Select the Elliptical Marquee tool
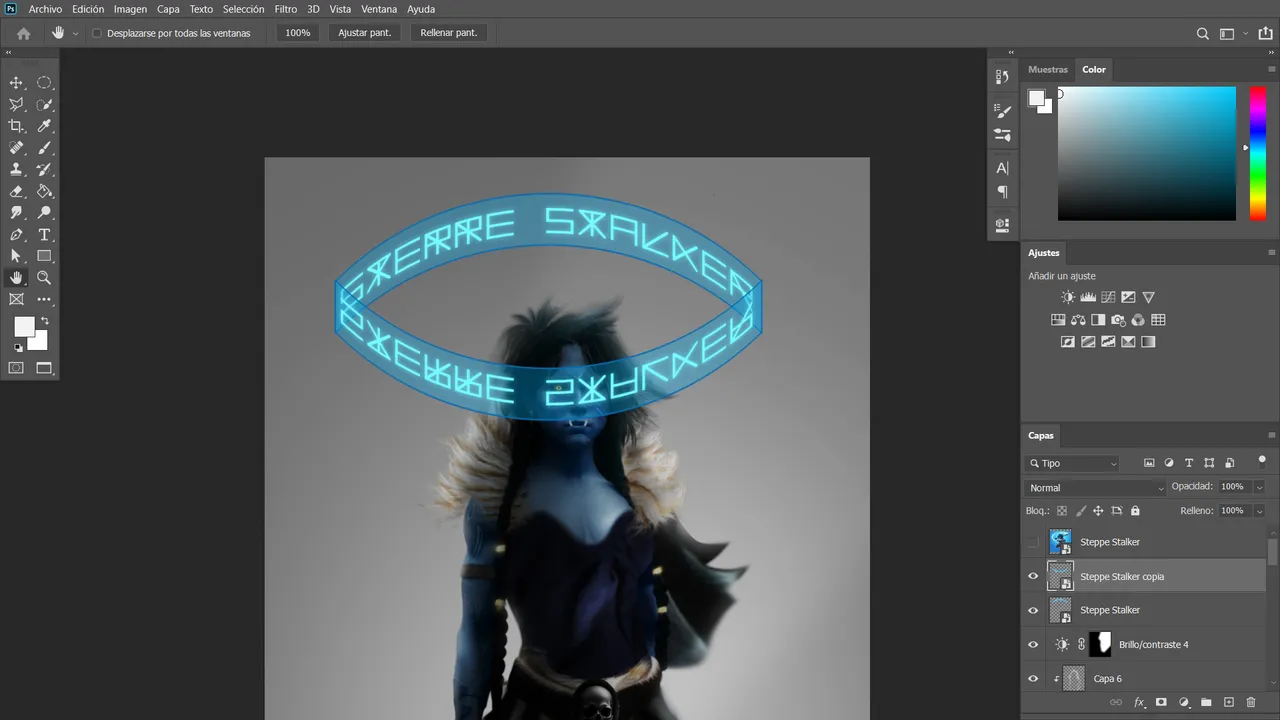The height and width of the screenshot is (720, 1280). pos(44,83)
